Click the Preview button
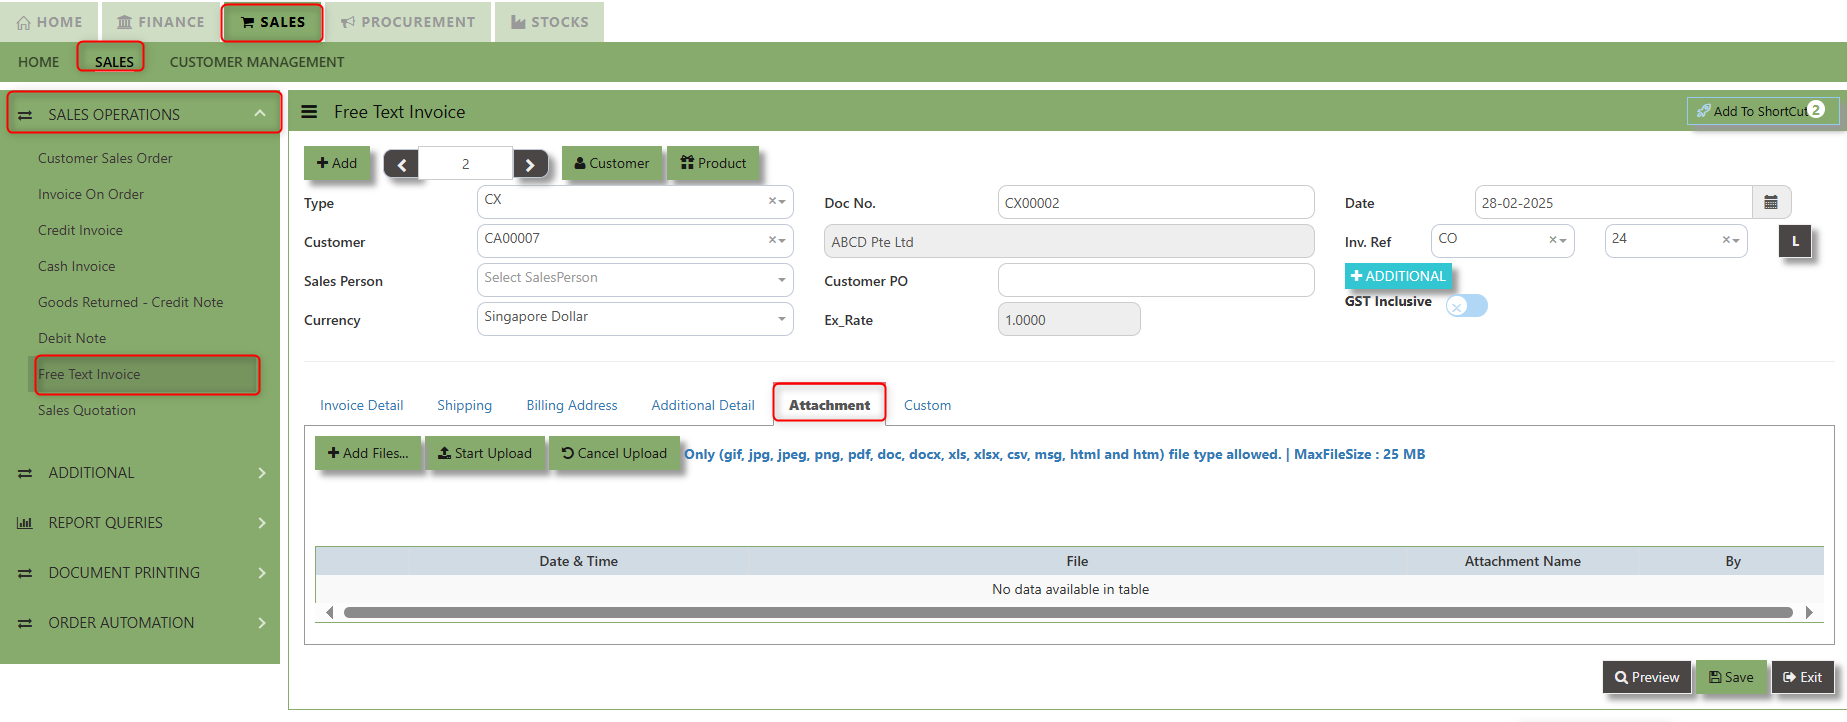1847x722 pixels. click(1646, 677)
